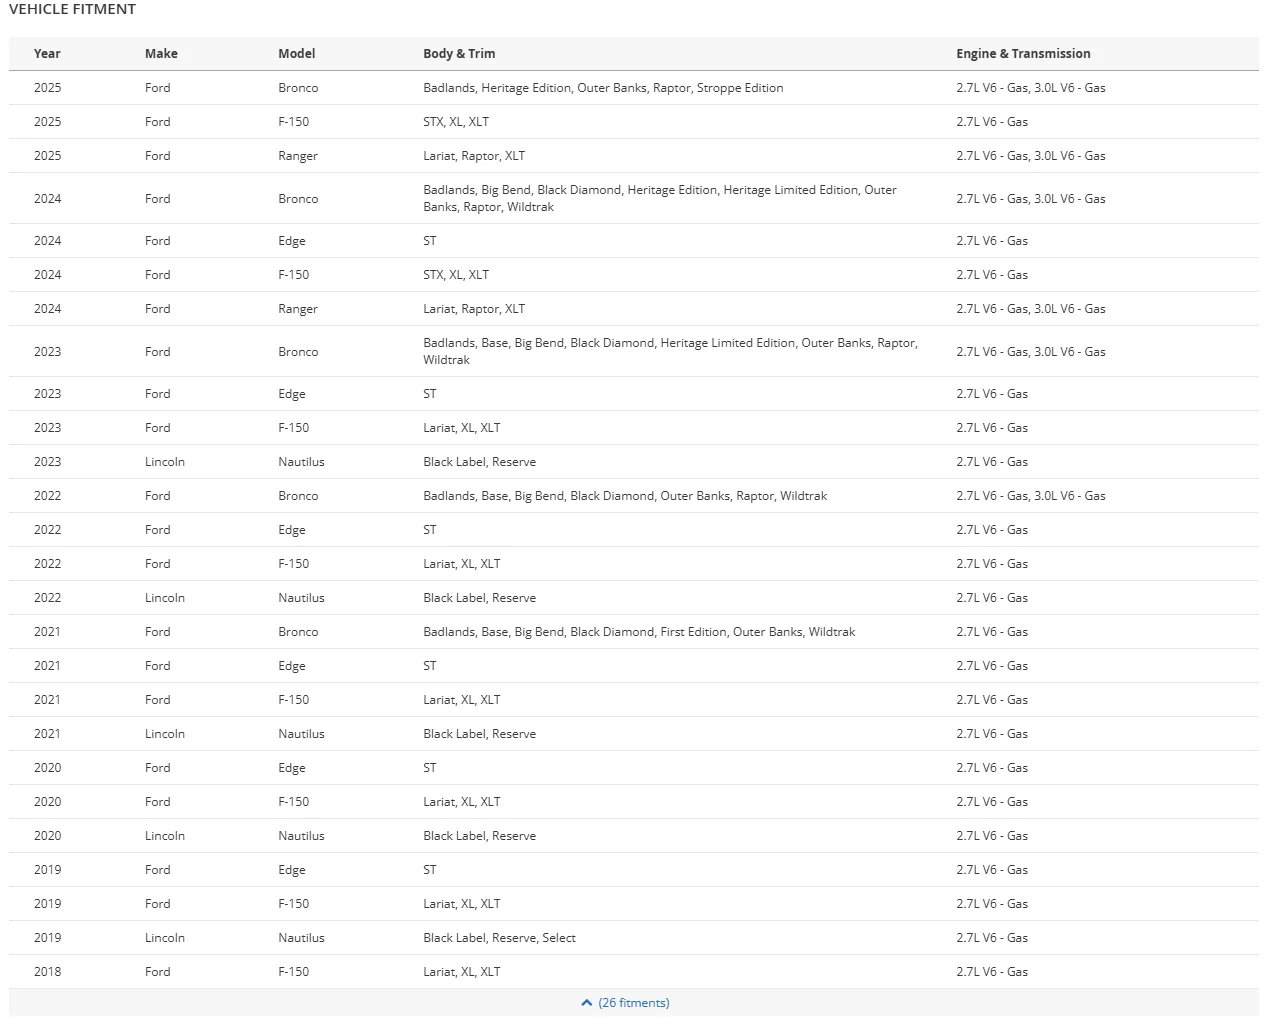Select the 2019 Edge model cell
Image resolution: width=1264 pixels, height=1026 pixels.
point(292,870)
